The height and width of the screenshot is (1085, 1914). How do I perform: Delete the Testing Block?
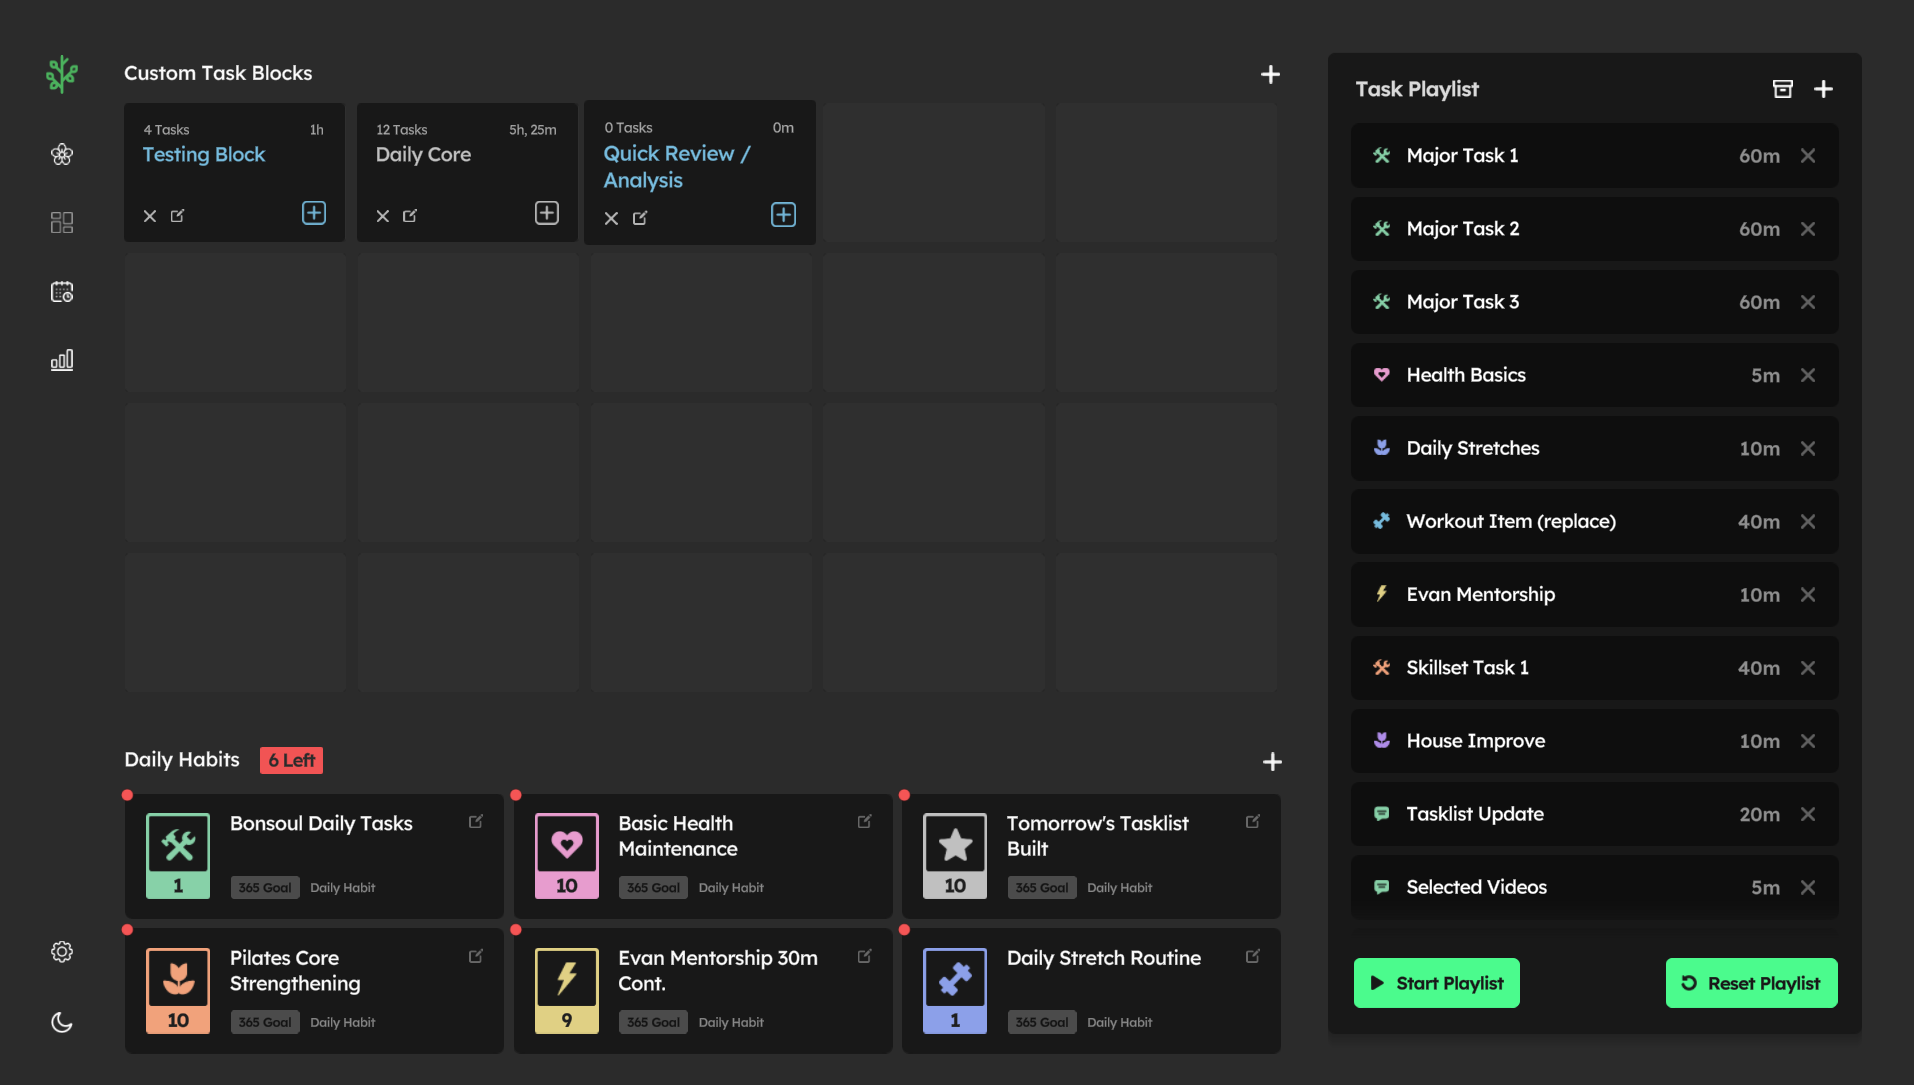(150, 216)
